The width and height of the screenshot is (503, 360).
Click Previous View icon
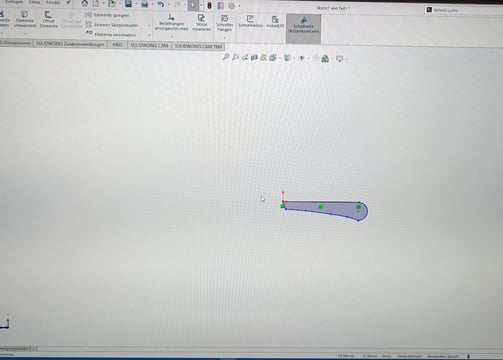click(x=245, y=57)
